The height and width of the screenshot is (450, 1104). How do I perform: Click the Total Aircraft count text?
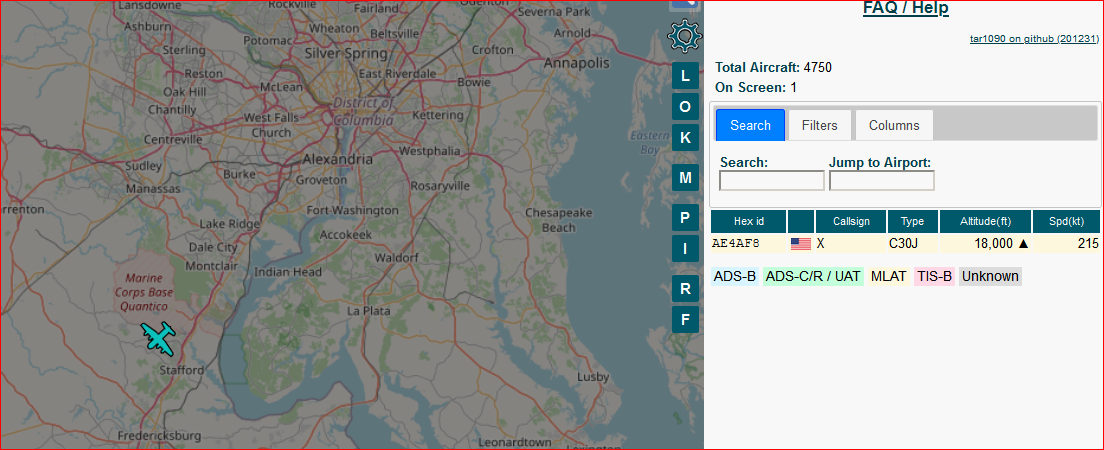pos(774,68)
